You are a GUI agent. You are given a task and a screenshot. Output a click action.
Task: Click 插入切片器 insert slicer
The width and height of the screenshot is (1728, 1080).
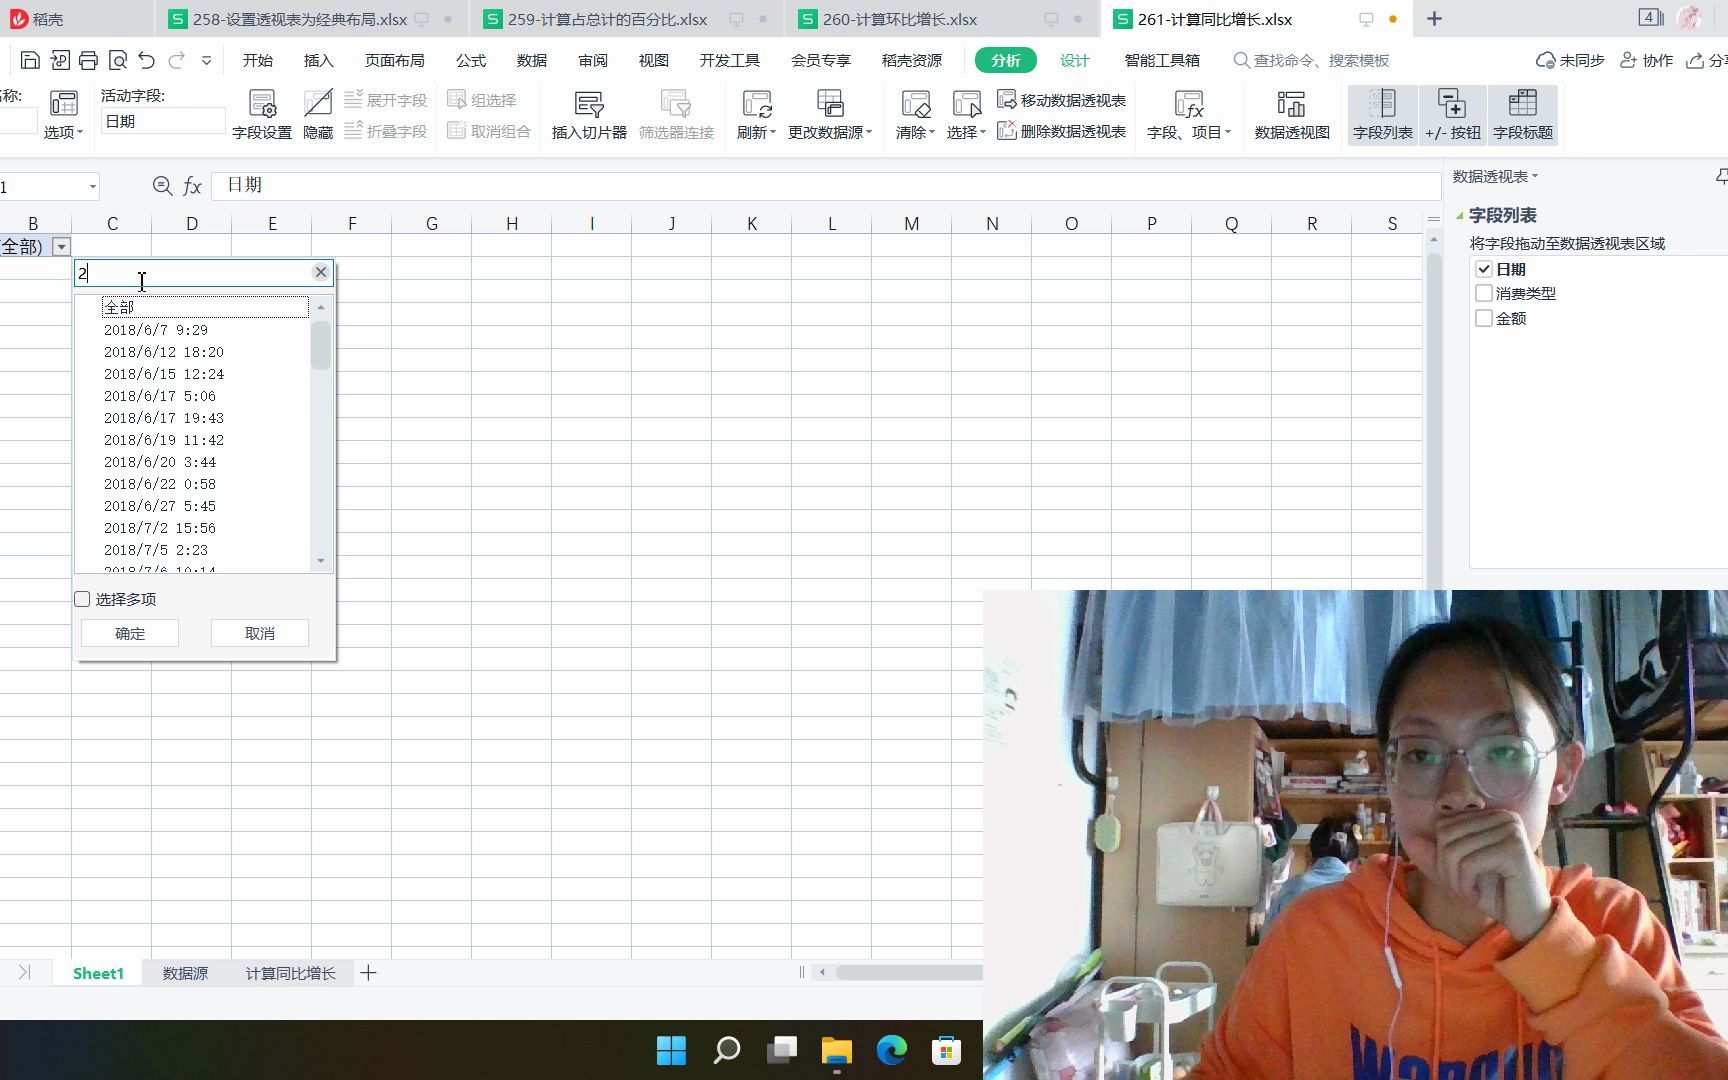coord(589,115)
